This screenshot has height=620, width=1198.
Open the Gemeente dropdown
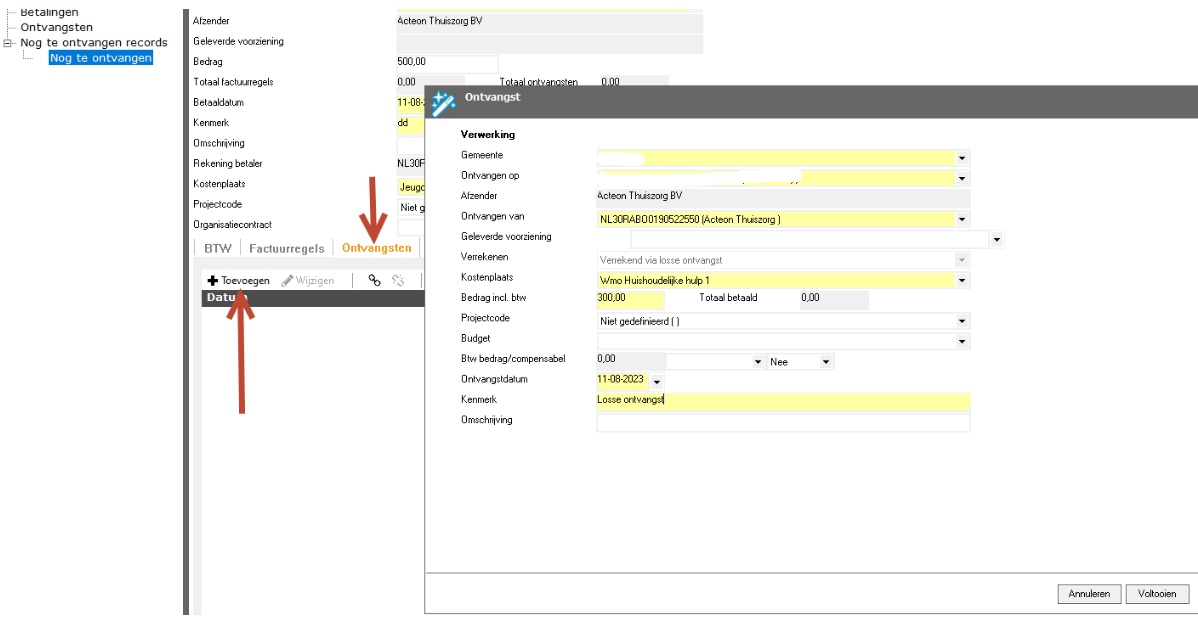962,158
